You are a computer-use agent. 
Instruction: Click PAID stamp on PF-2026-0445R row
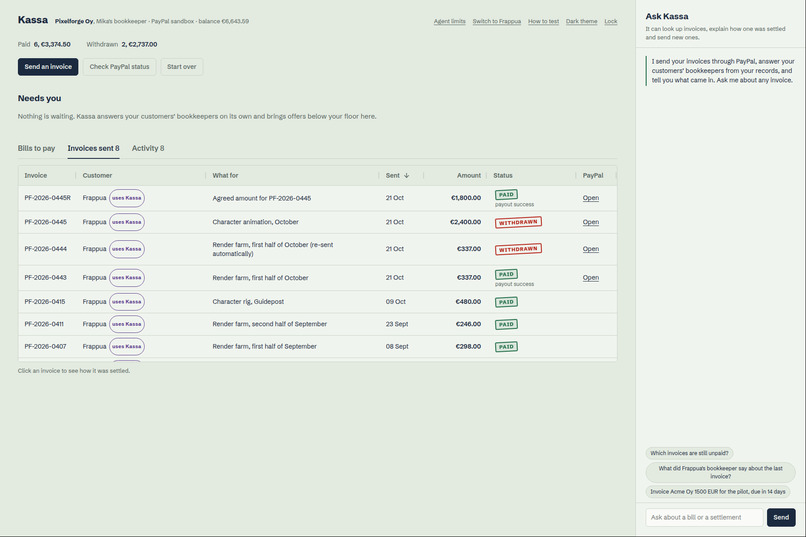506,195
